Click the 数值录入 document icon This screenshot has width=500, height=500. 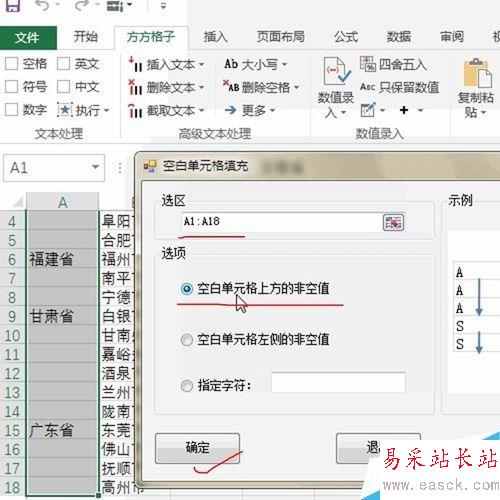click(x=336, y=71)
